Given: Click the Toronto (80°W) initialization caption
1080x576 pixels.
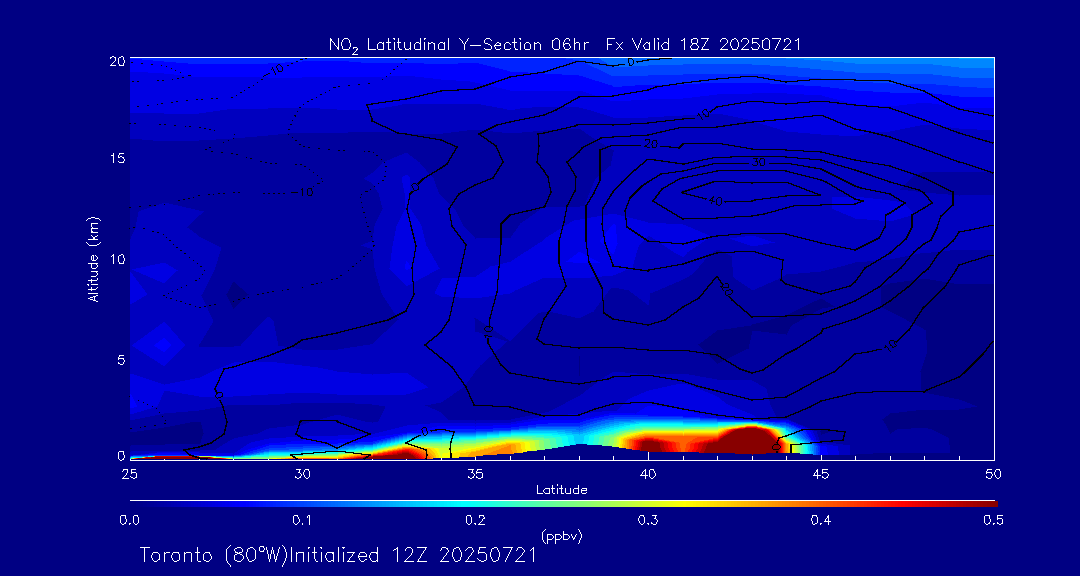Looking at the screenshot, I should [338, 554].
